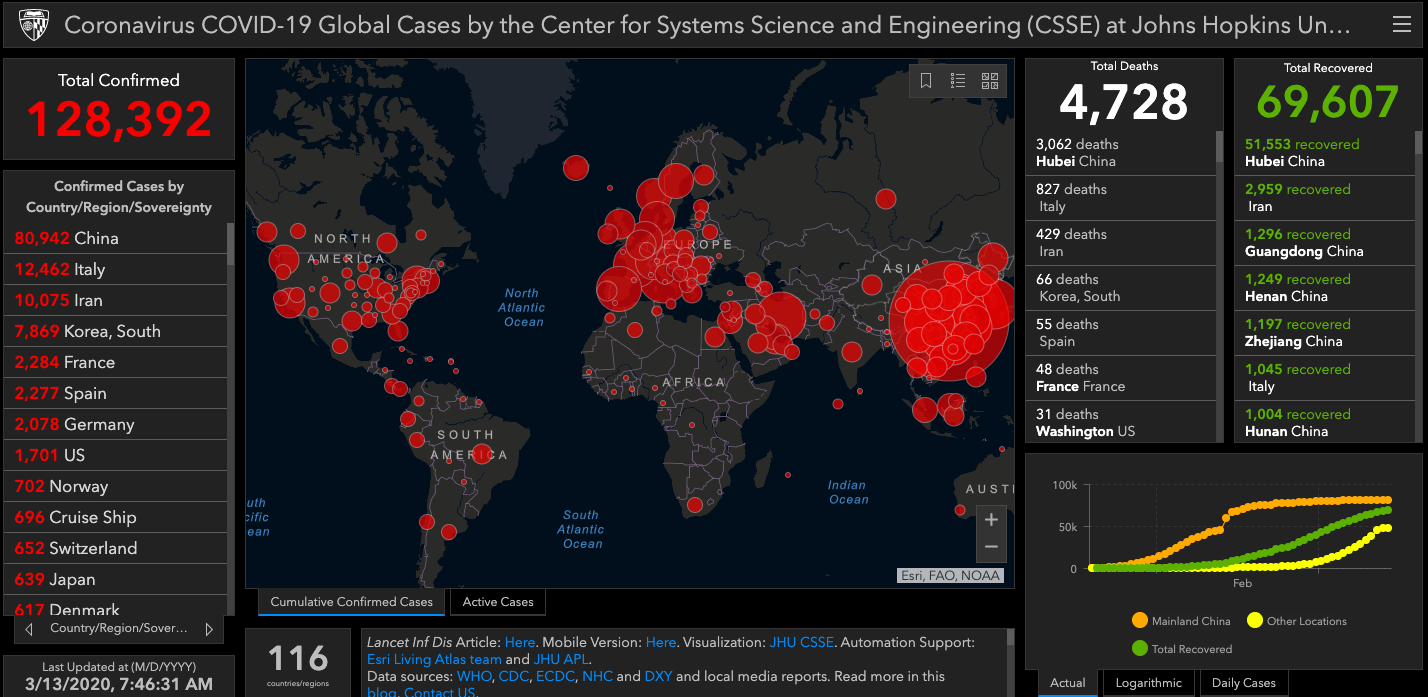1428x697 pixels.
Task: Select 48 deaths France entry
Action: point(1120,378)
